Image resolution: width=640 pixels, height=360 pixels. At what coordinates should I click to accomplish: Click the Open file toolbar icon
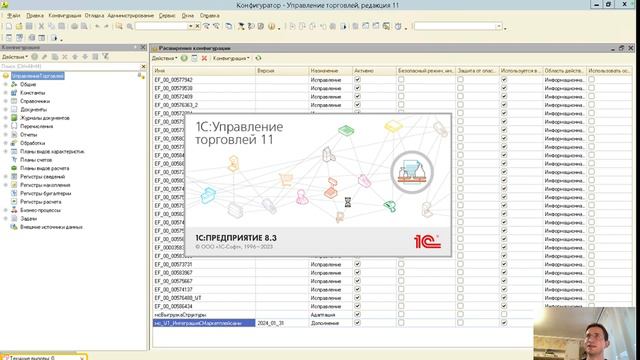click(x=19, y=26)
